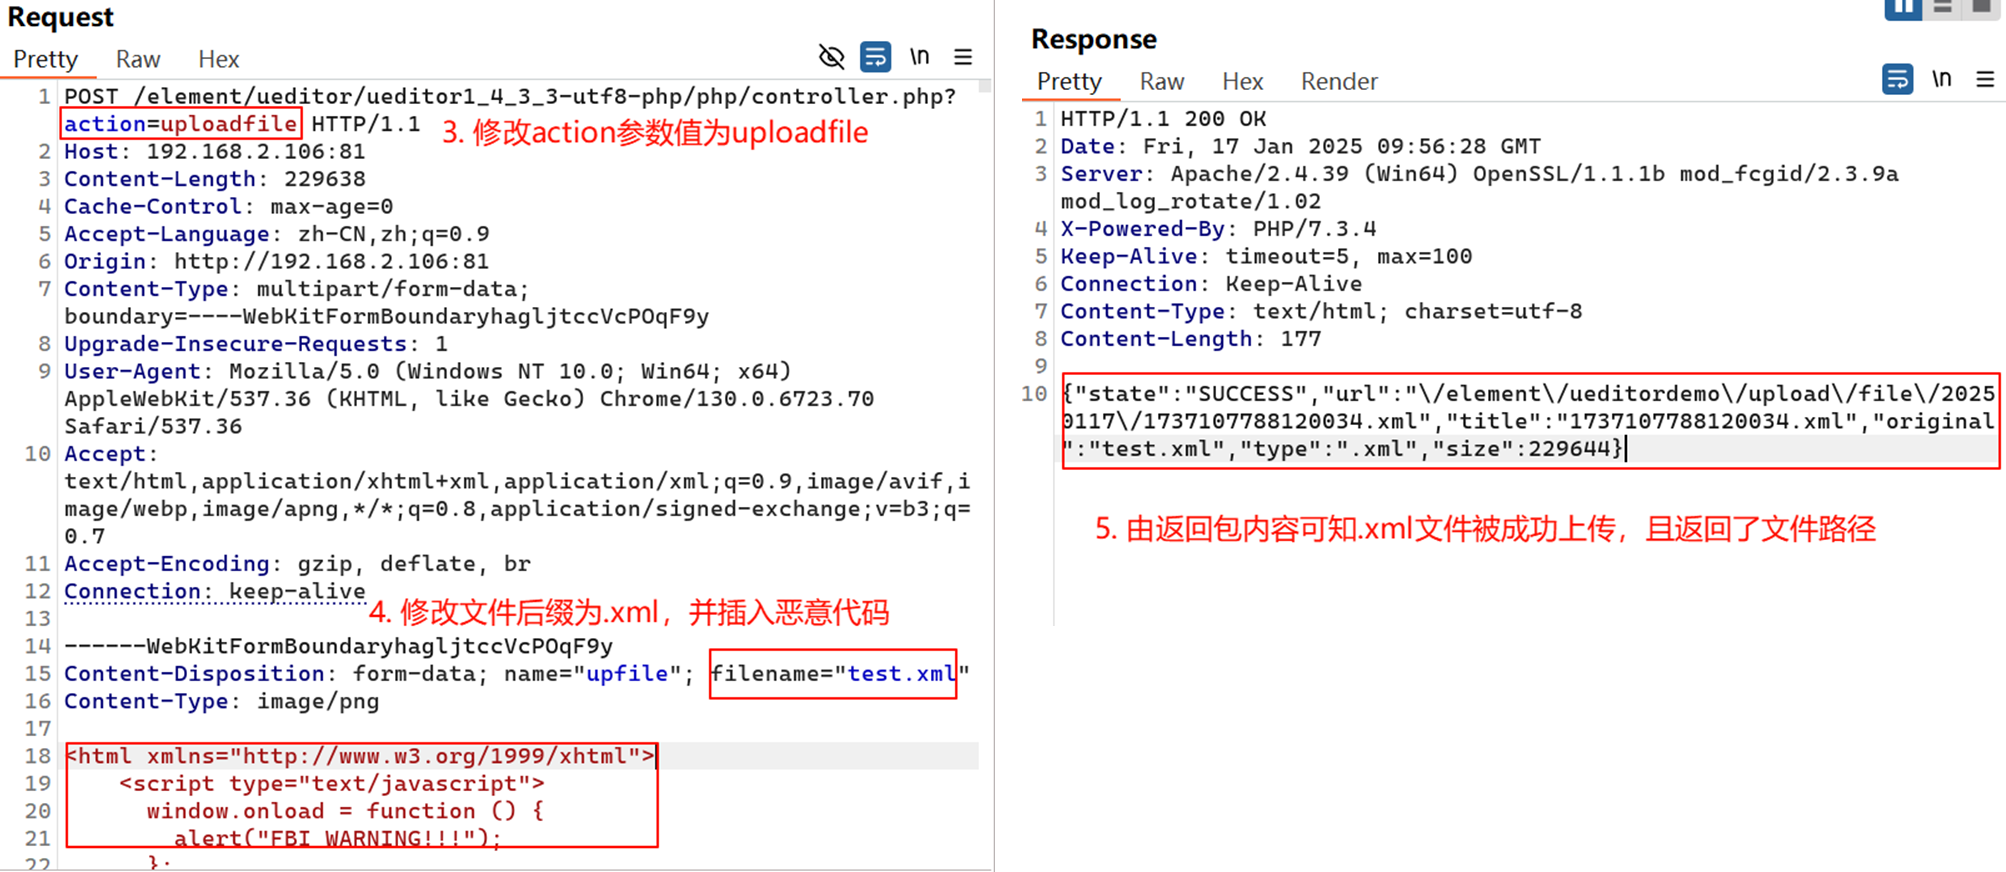Click the Connection: Keep-Alive response header
Viewport: 2006px width, 872px height.
click(x=1211, y=284)
